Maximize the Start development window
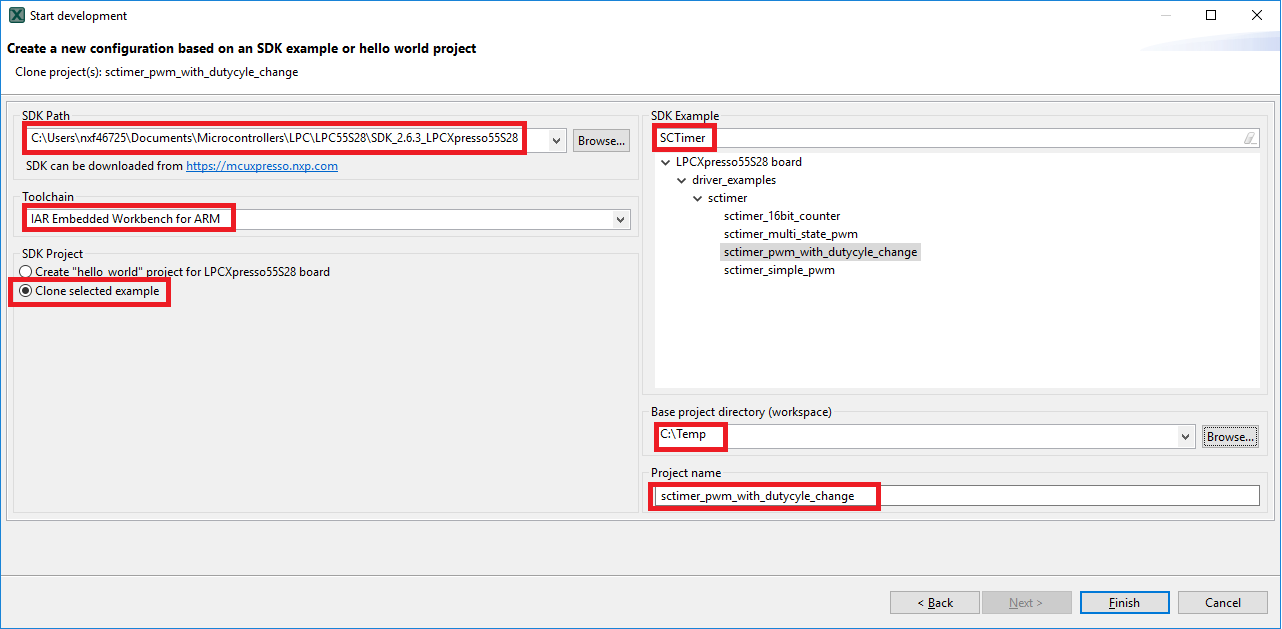 1211,16
